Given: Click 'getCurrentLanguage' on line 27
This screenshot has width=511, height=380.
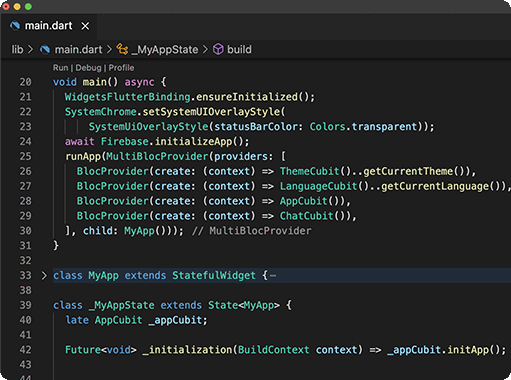Looking at the screenshot, I should (x=435, y=186).
